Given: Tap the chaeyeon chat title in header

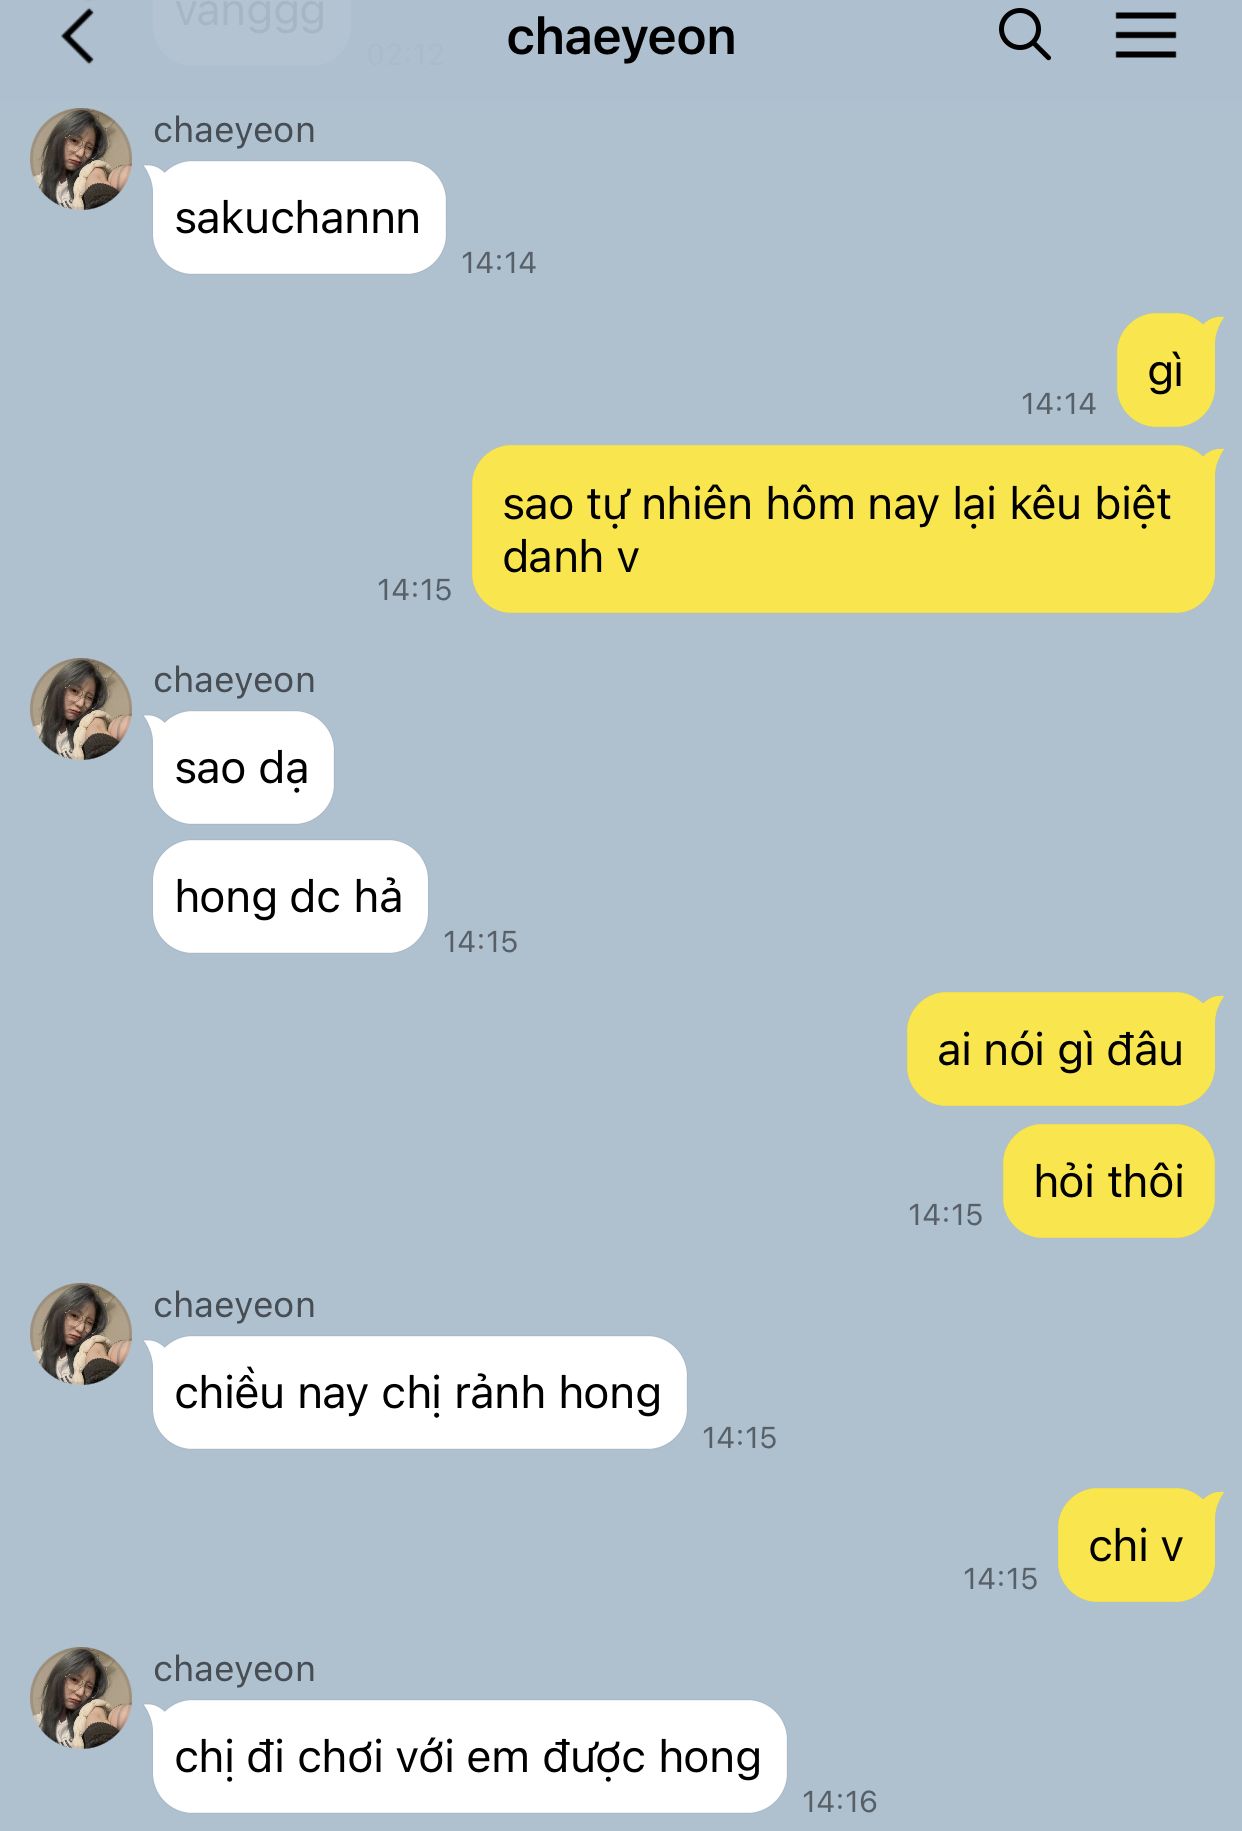Looking at the screenshot, I should 621,38.
